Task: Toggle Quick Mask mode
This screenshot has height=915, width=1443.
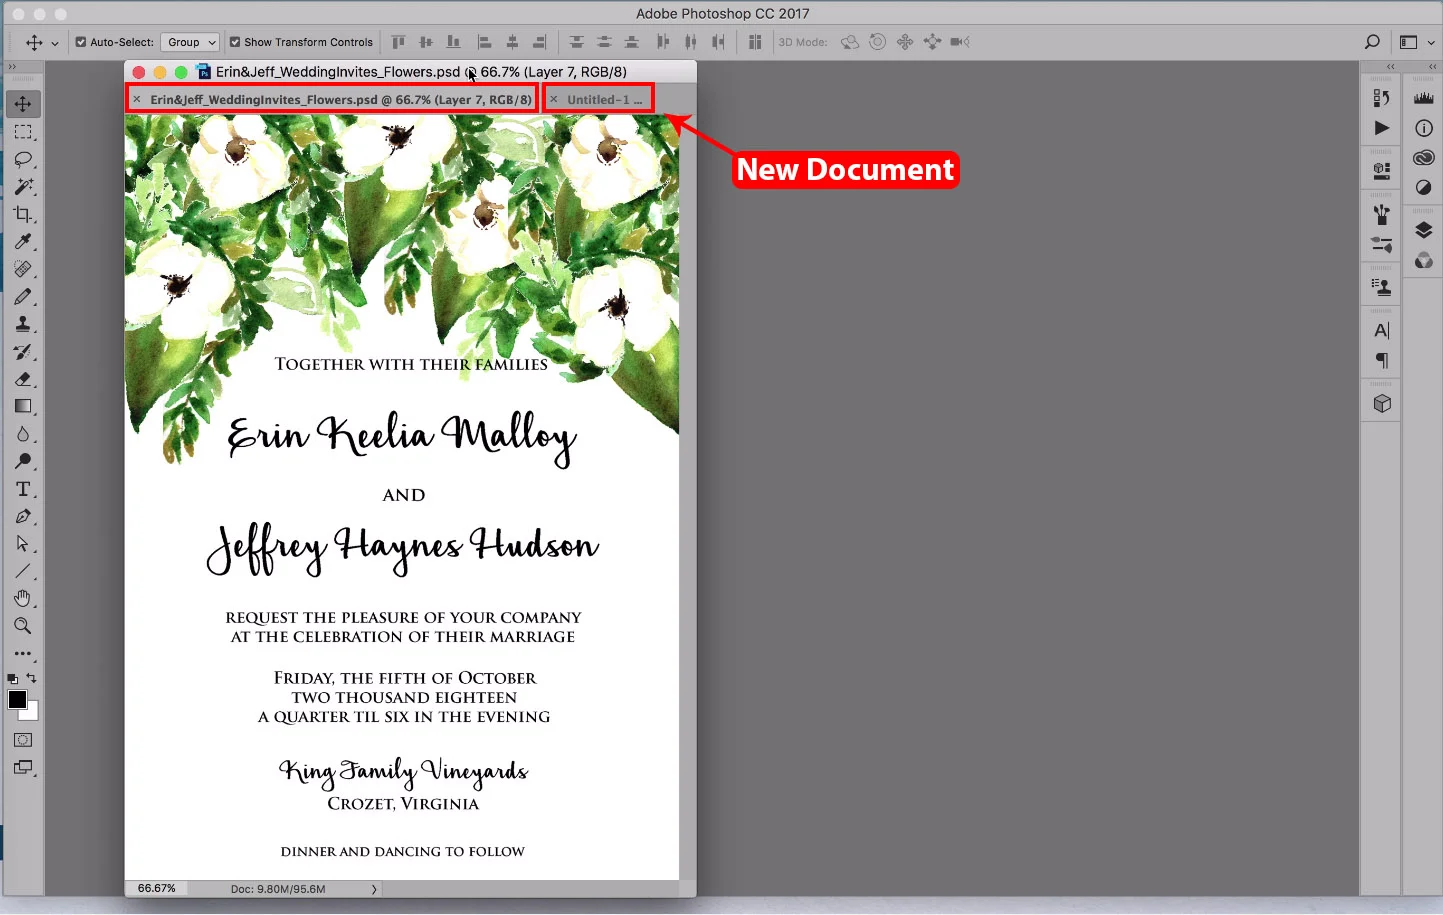Action: [23, 740]
